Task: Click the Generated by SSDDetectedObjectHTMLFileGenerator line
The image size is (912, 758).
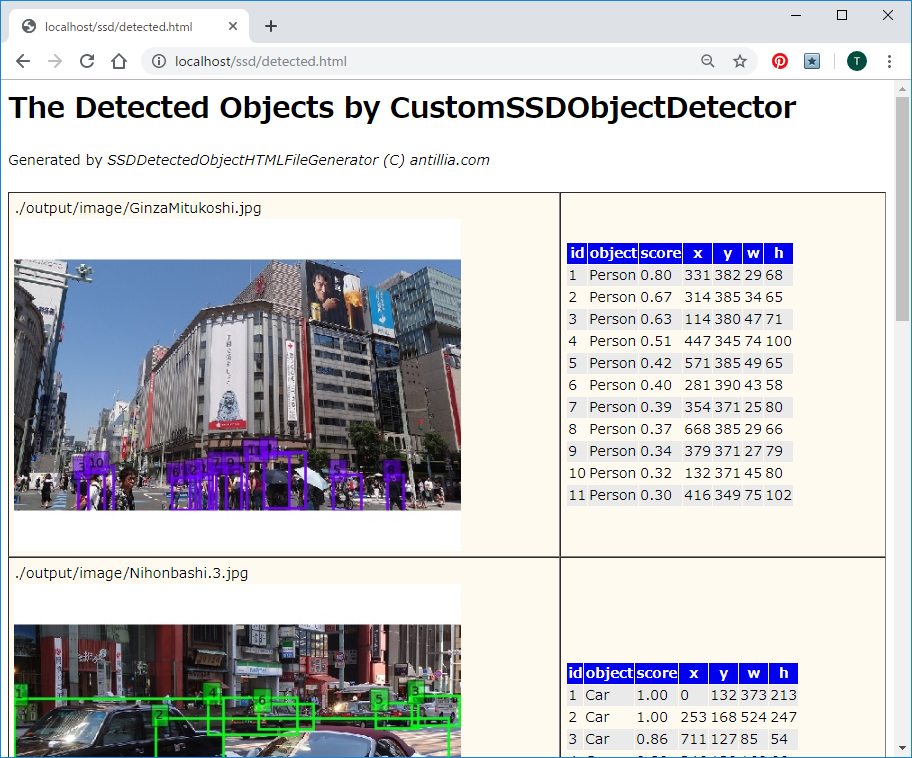Action: (x=249, y=160)
